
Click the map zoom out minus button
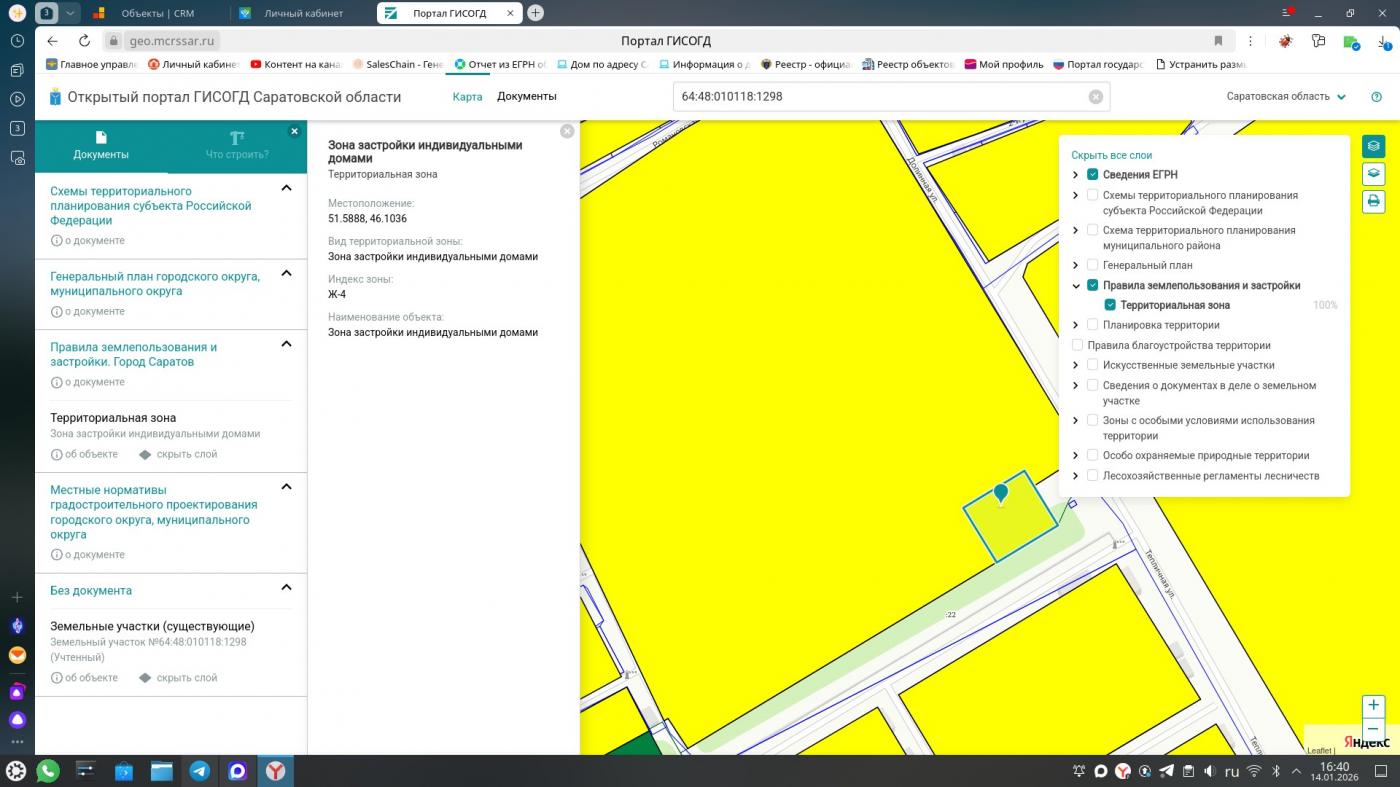pyautogui.click(x=1373, y=729)
